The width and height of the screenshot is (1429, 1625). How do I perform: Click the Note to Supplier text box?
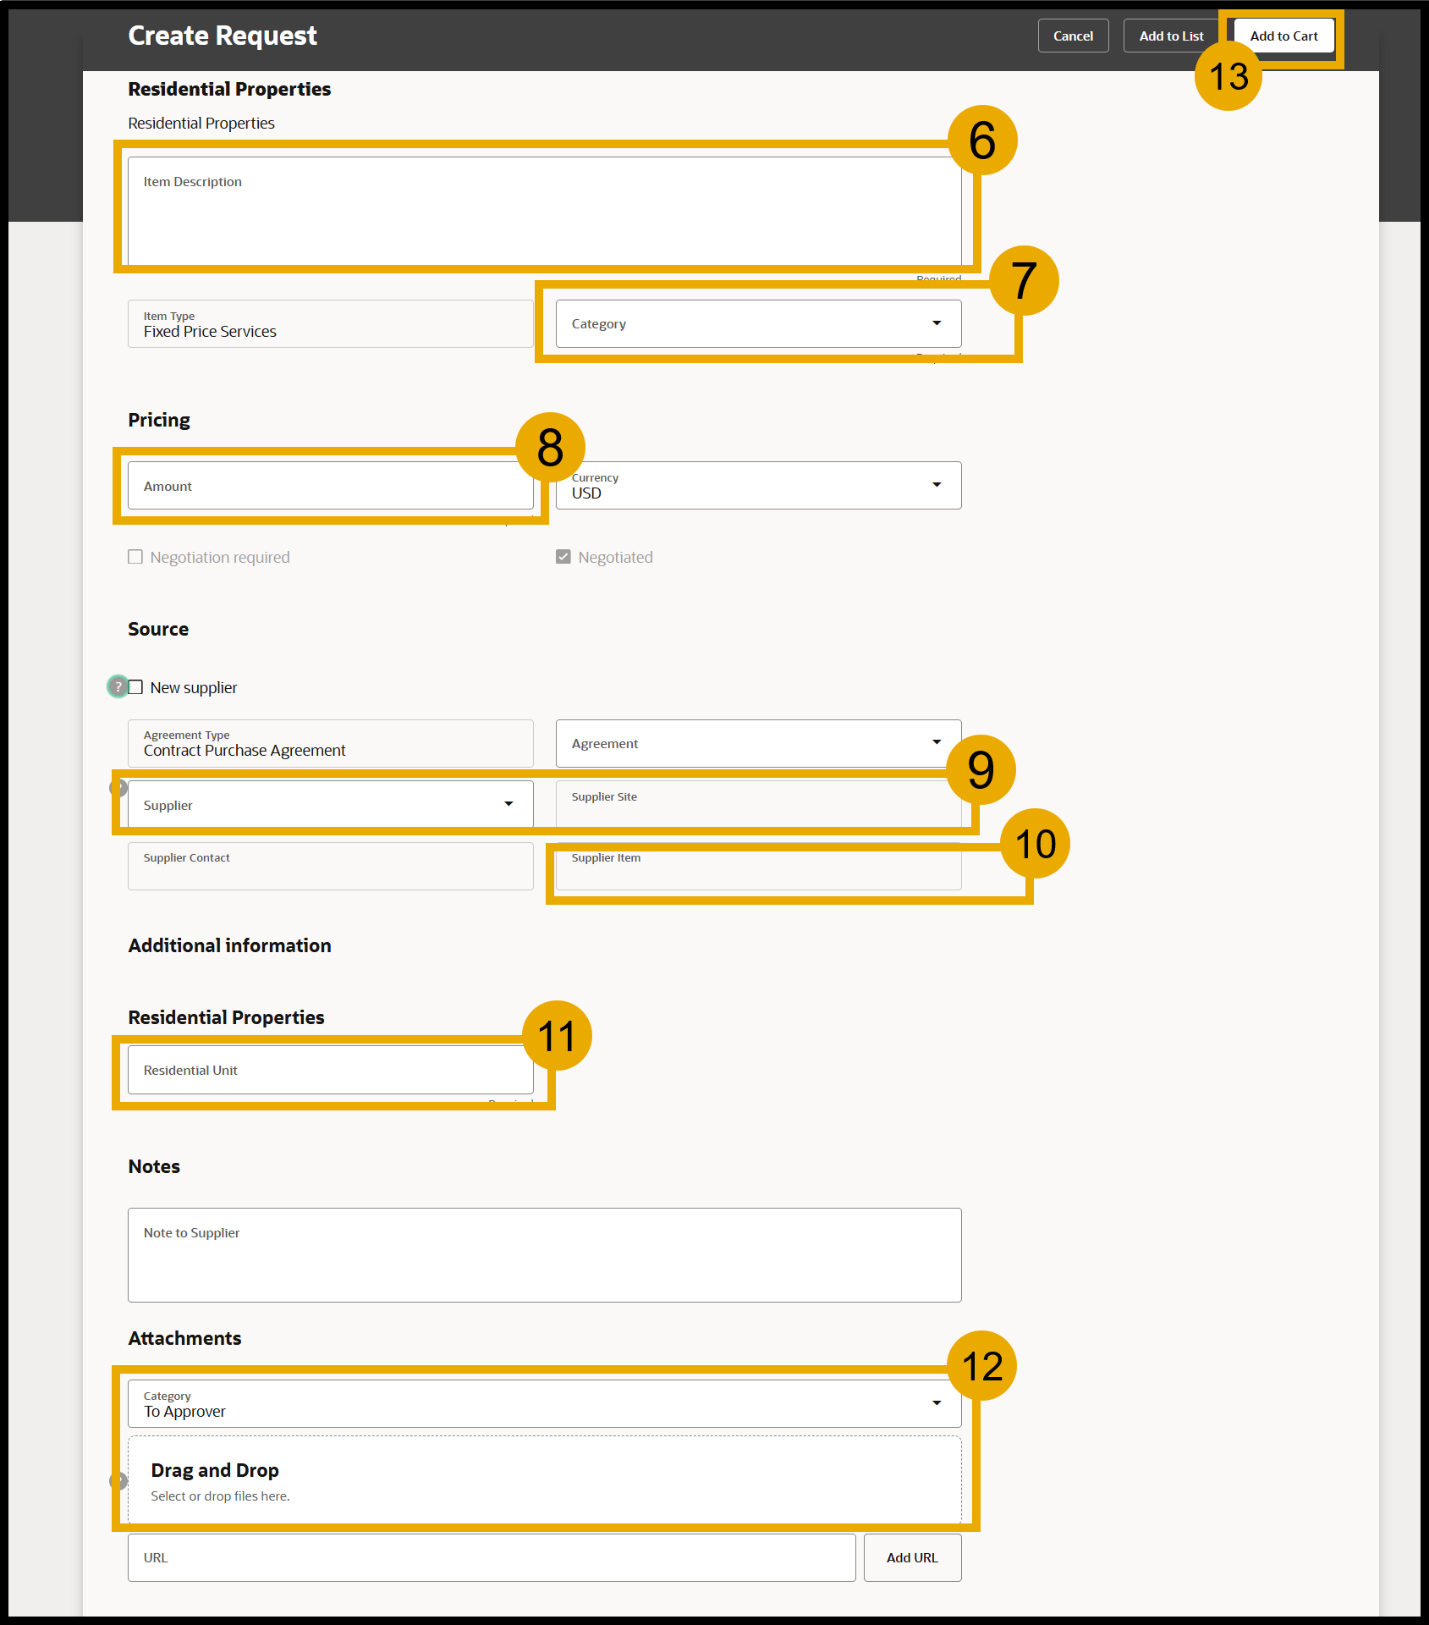point(544,1255)
